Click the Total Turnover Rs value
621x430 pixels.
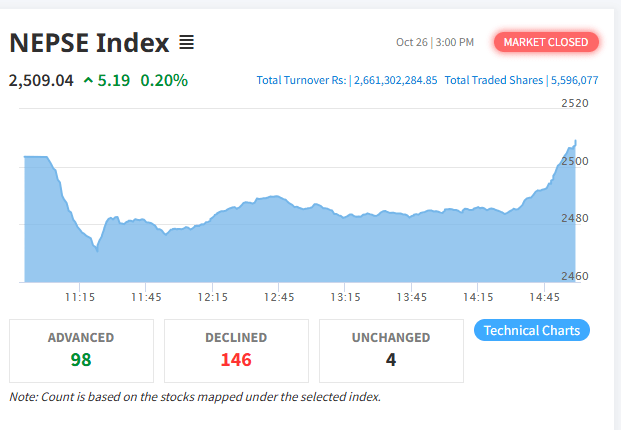(x=395, y=80)
